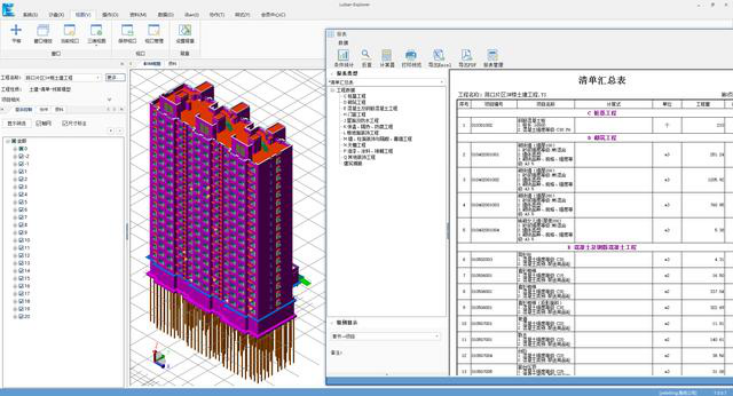Uncheck floor -1 in the floor tree
This screenshot has height=397, width=734.
(x=21, y=164)
